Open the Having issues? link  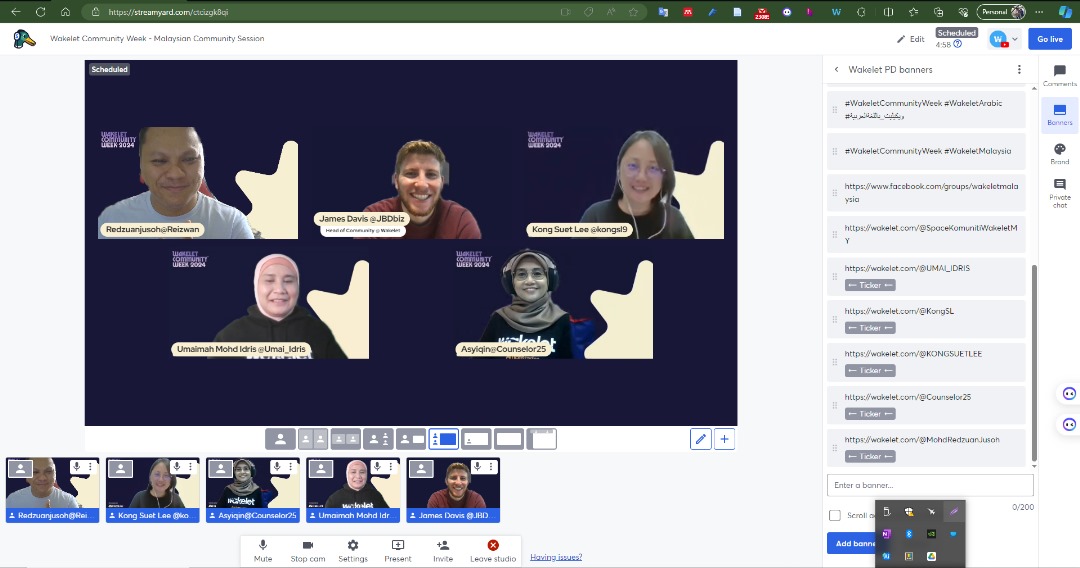click(556, 557)
